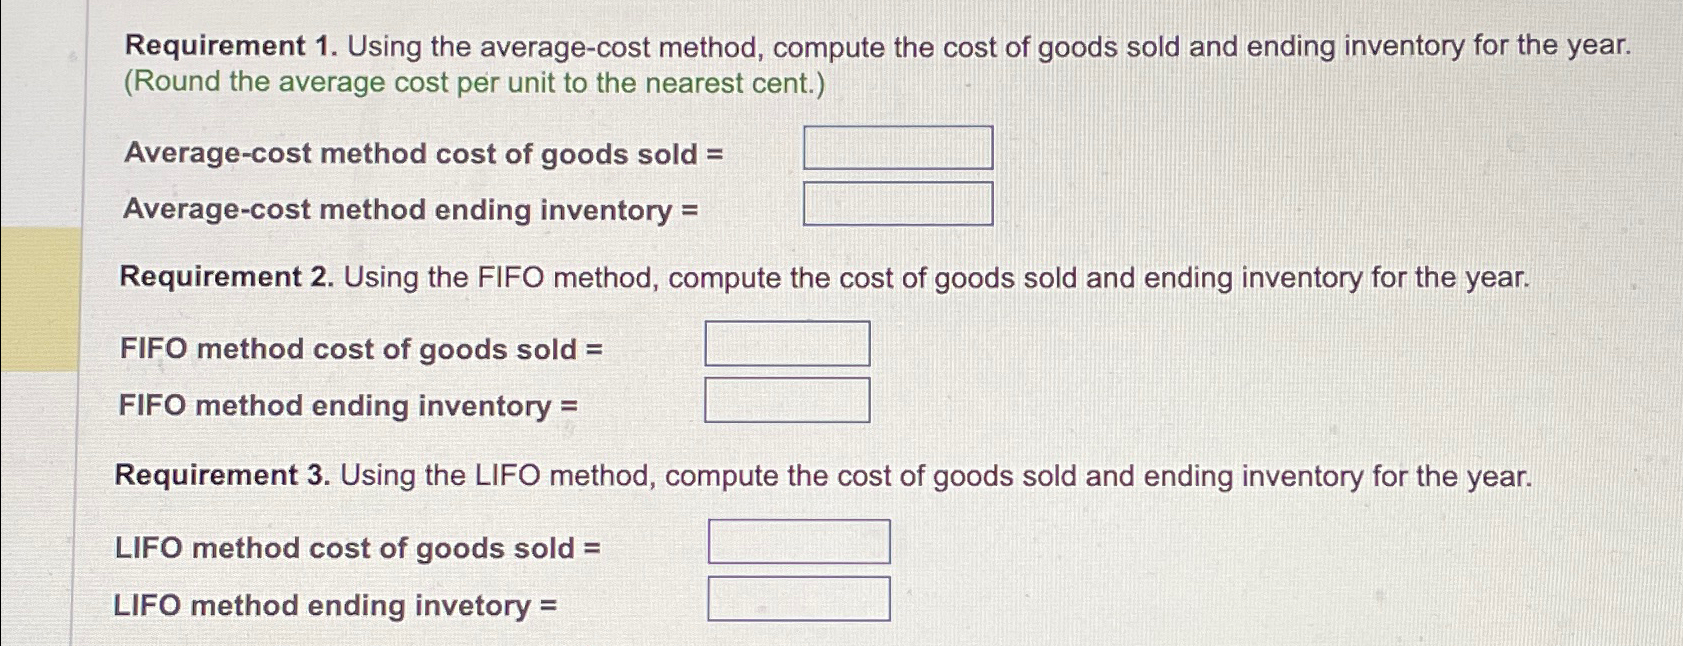This screenshot has width=1683, height=646.
Task: Select the Requirement 2 heading text
Action: click(226, 277)
